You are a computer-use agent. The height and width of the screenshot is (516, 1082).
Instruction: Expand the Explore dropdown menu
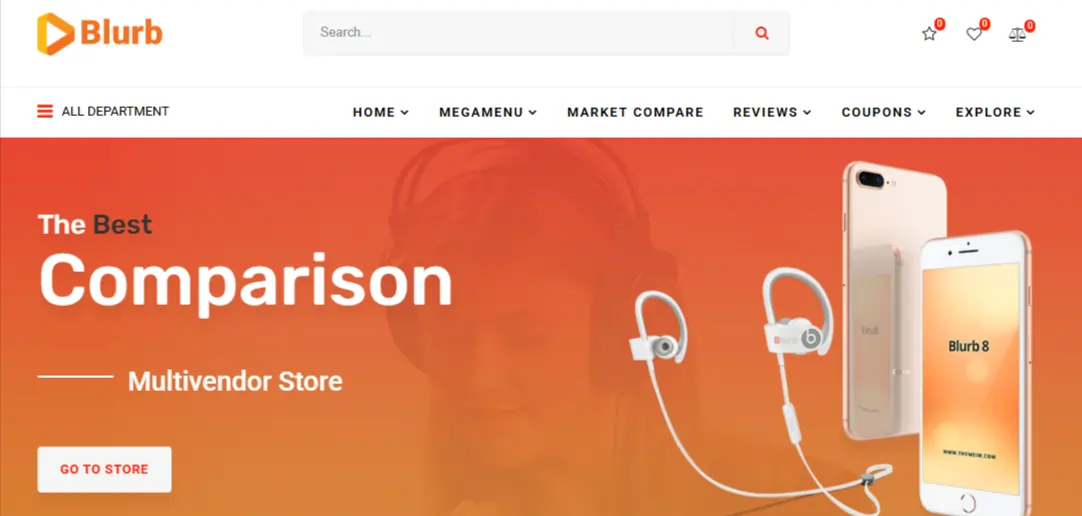point(995,112)
